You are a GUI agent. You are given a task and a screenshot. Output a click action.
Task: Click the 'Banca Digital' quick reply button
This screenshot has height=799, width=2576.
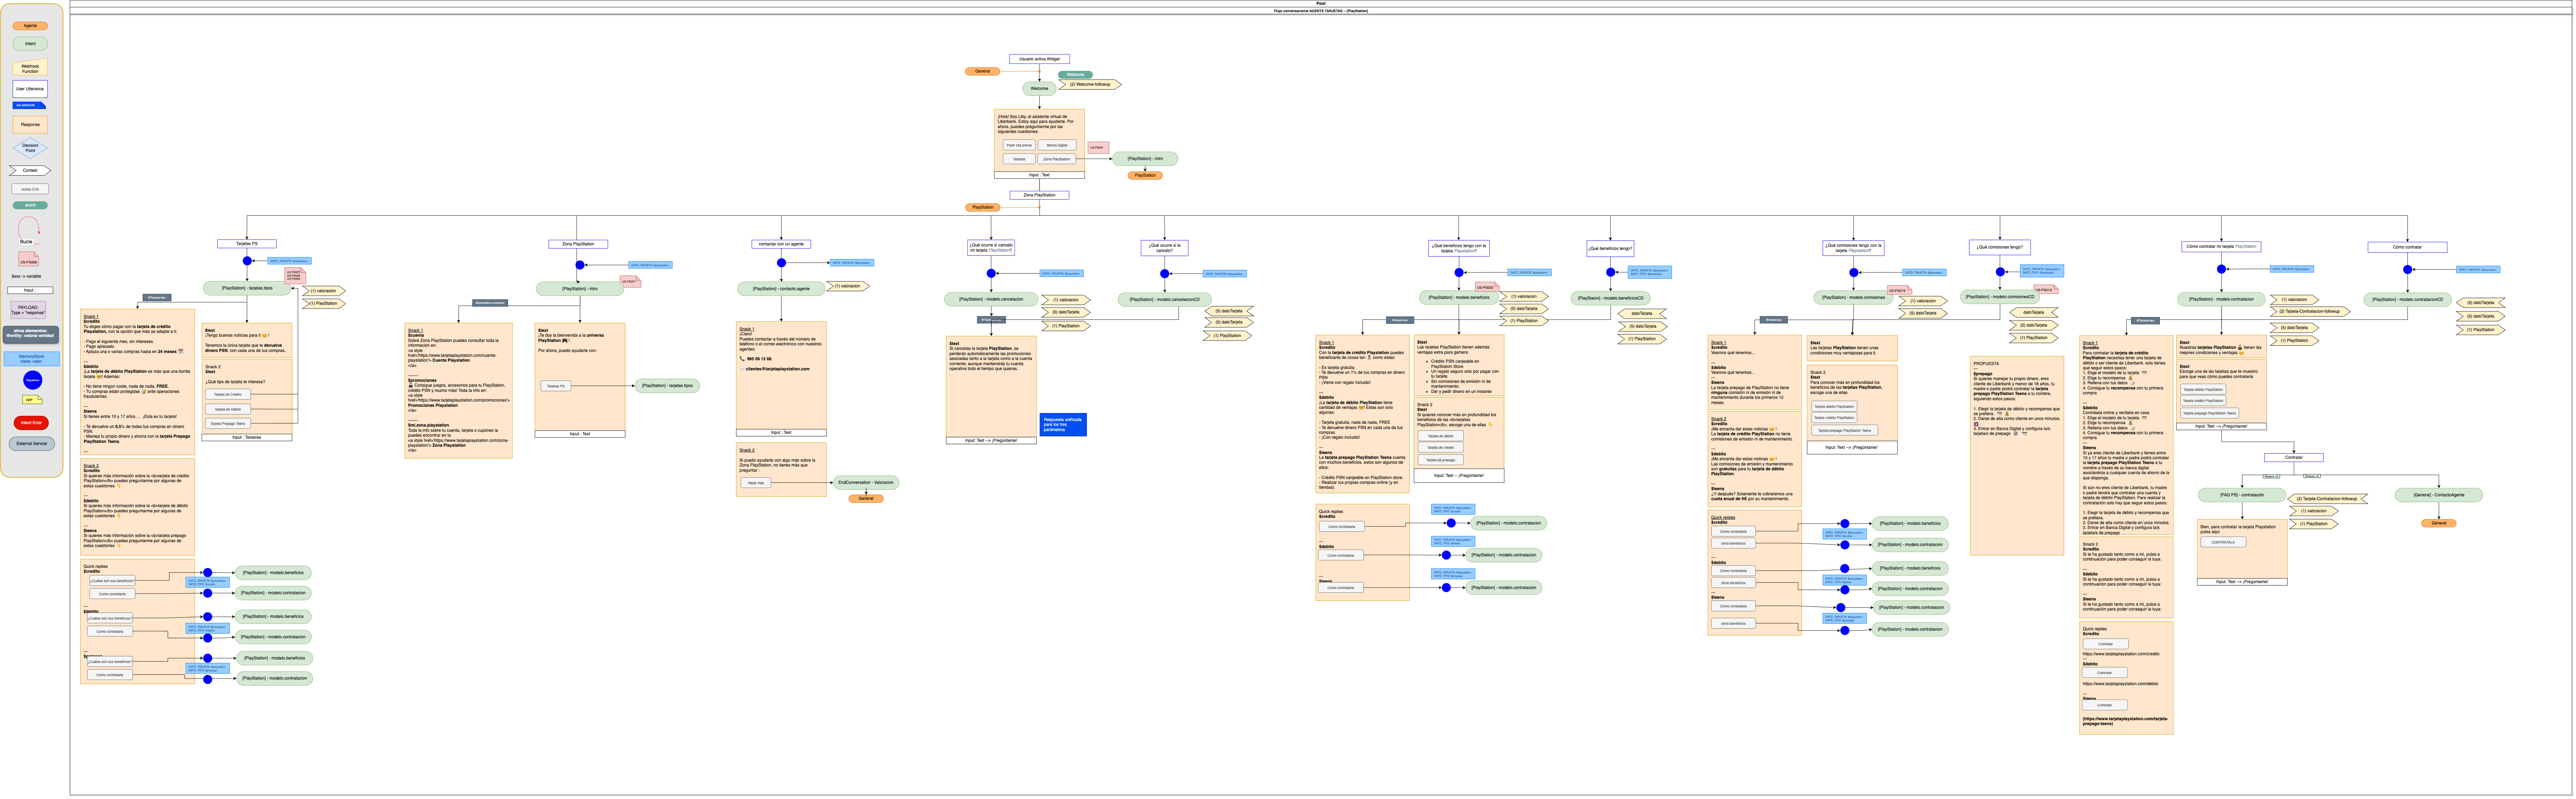(x=1057, y=145)
